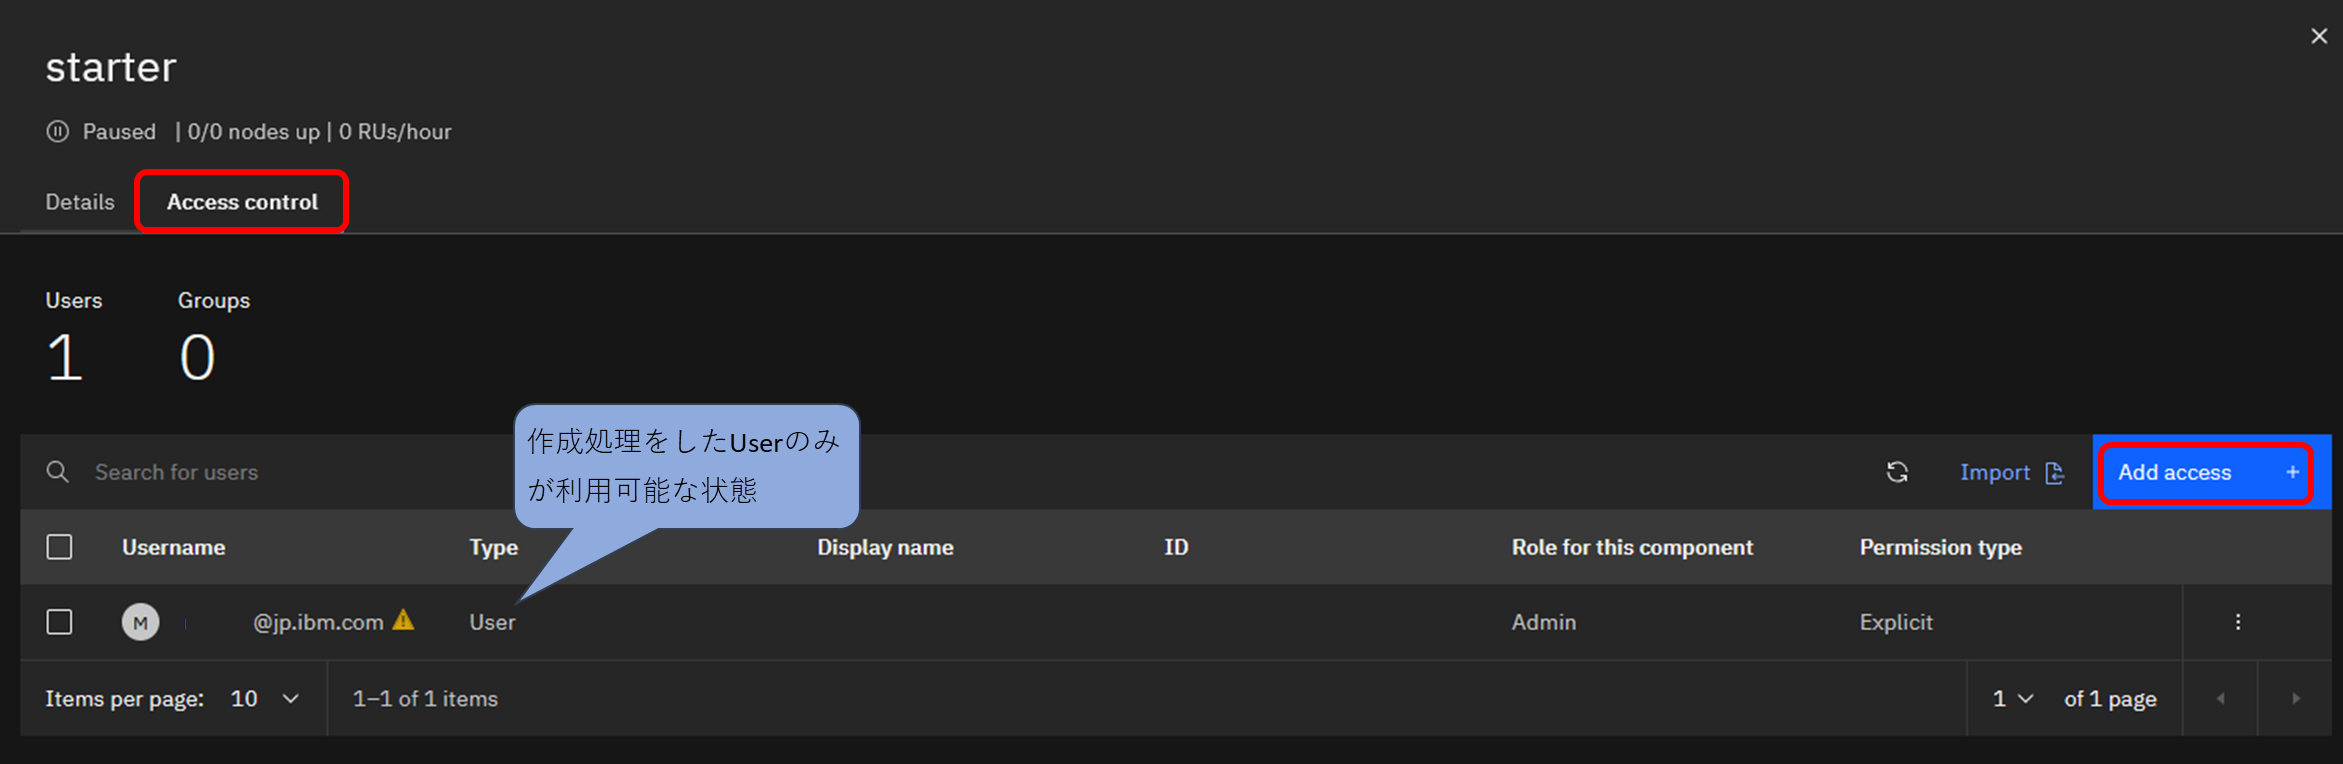
Task: Click the search magnifier icon
Action: tap(58, 472)
